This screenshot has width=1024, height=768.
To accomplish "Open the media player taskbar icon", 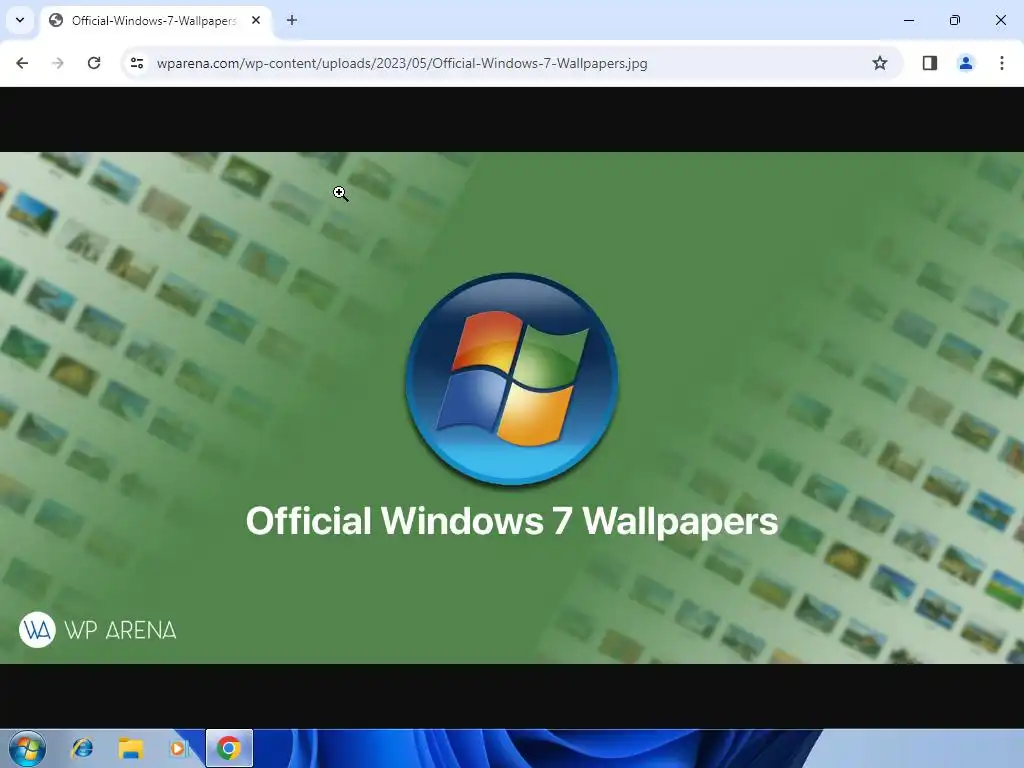I will coord(179,748).
